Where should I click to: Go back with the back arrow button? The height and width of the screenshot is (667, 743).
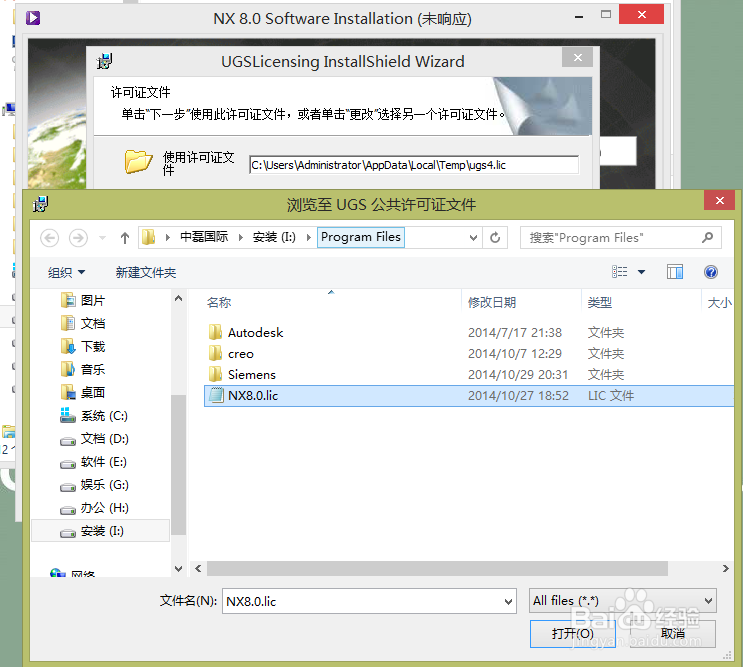pyautogui.click(x=50, y=237)
